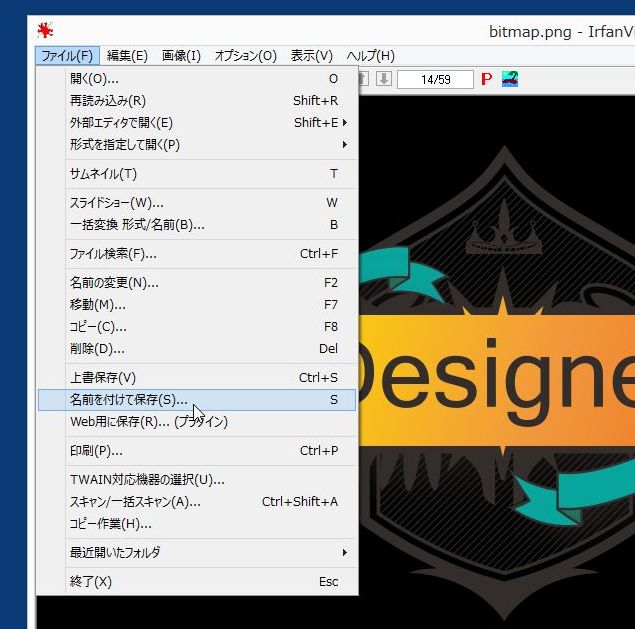Select スキャン/一括スキャン(A)... entry
This screenshot has height=629, width=635.
[x=197, y=501]
